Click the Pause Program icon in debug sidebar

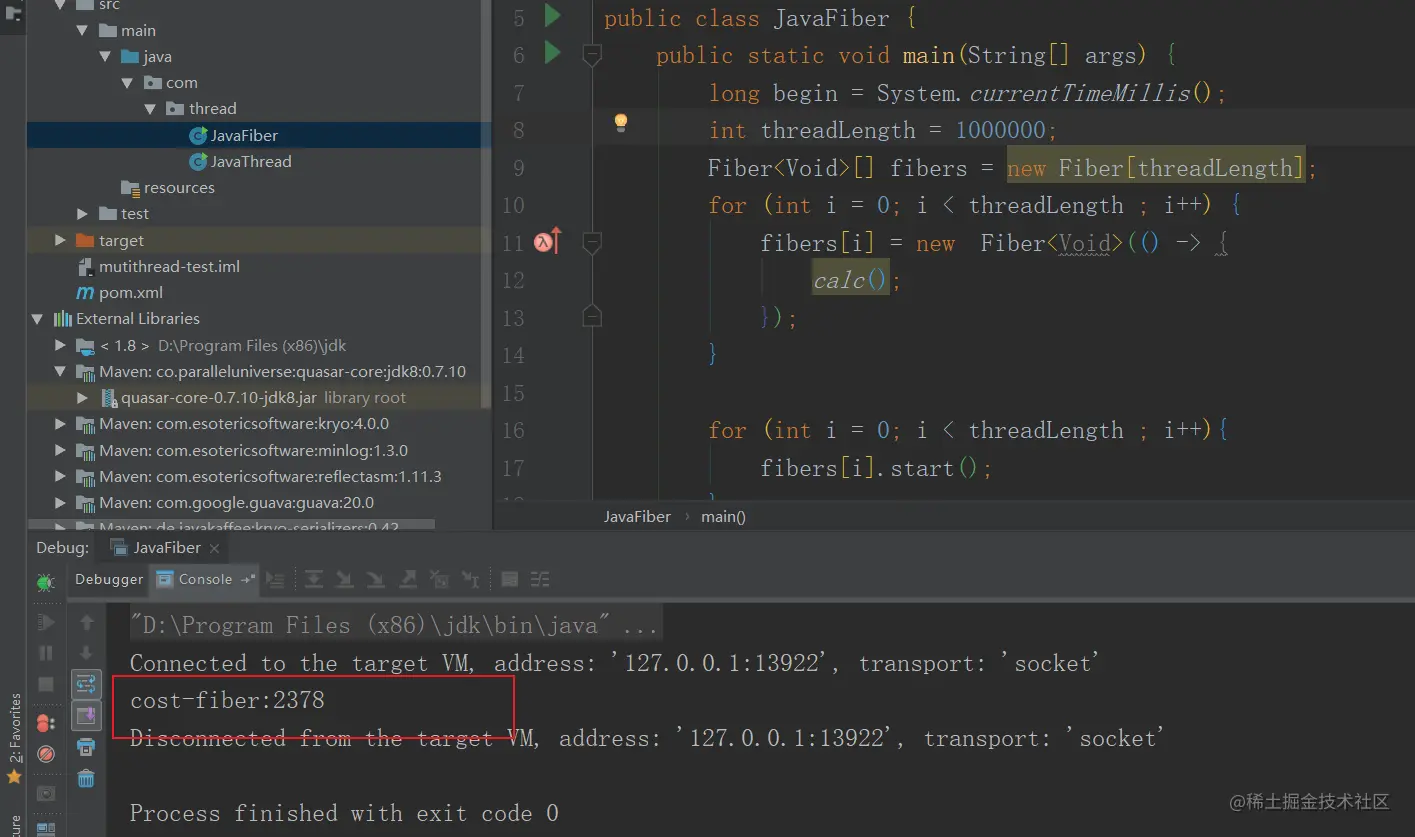coord(46,653)
